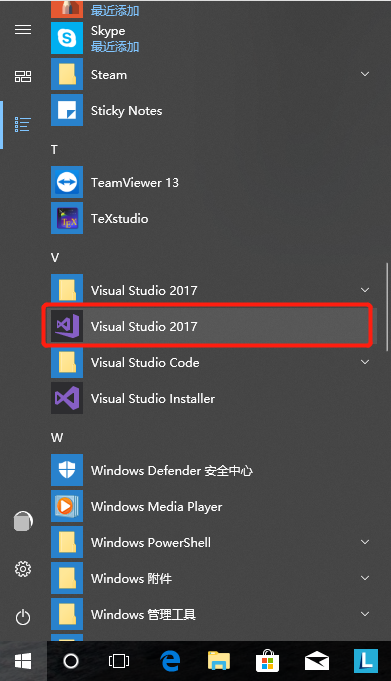391x681 pixels.
Task: Open the power options button
Action: click(x=23, y=617)
